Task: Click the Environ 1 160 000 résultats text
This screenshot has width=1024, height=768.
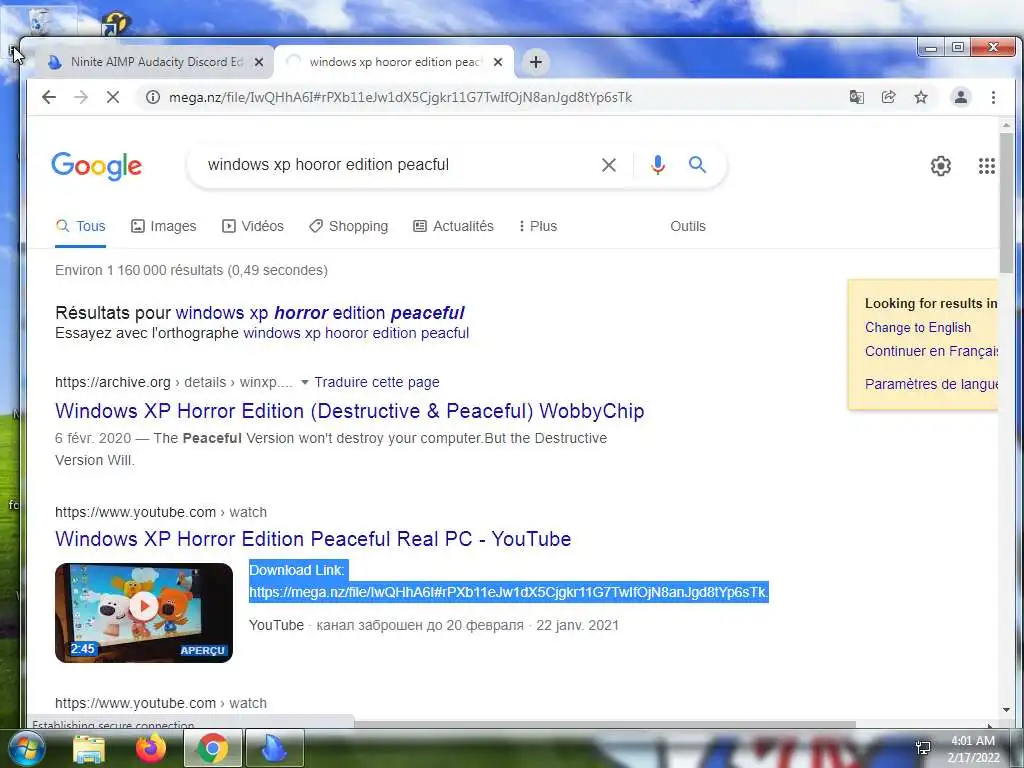Action: 191,270
